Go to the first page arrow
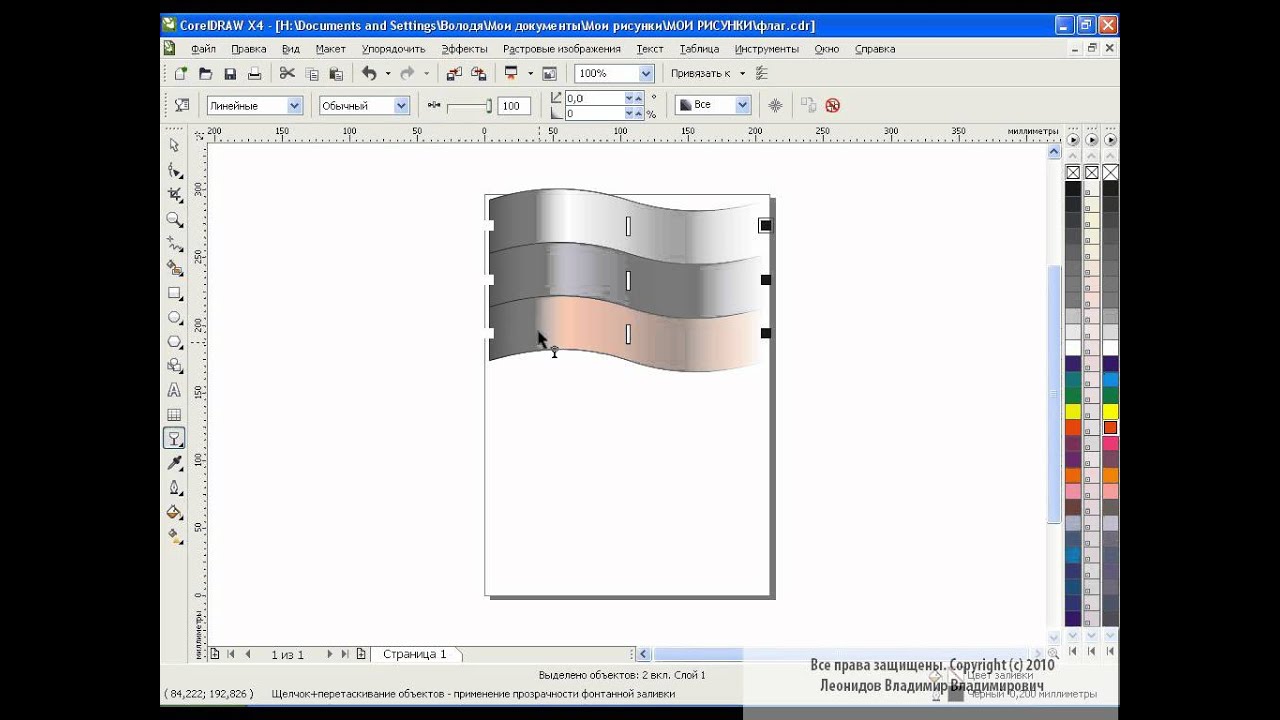 230,654
